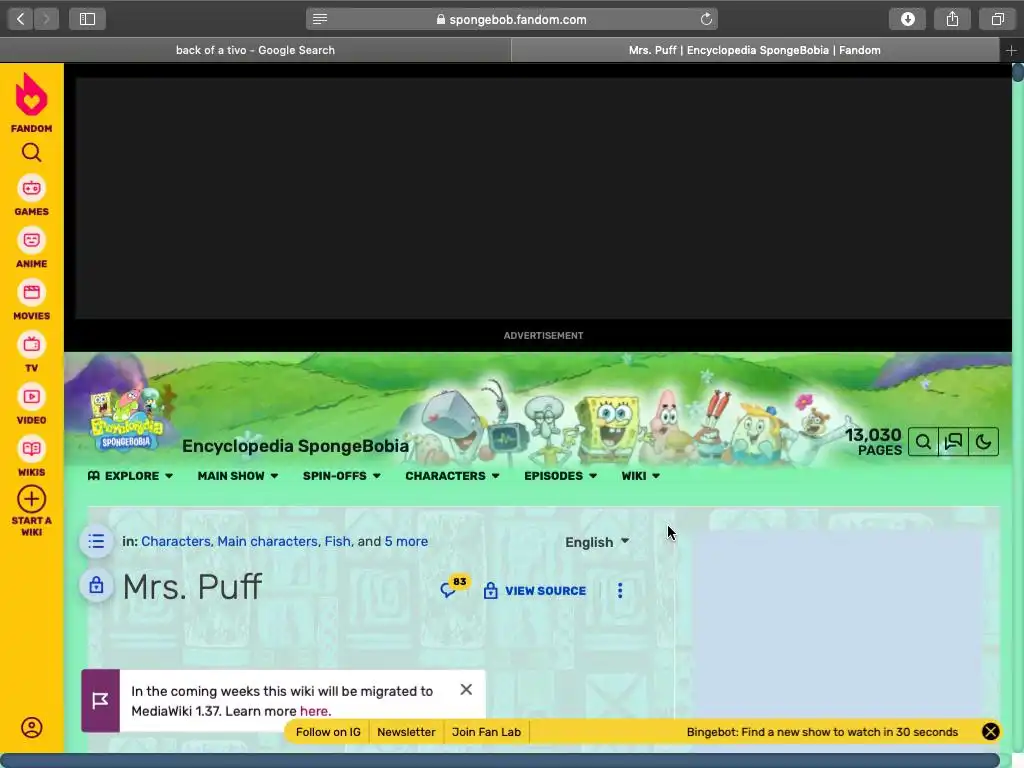Add a new Safari tab
The height and width of the screenshot is (768, 1024).
click(1011, 50)
